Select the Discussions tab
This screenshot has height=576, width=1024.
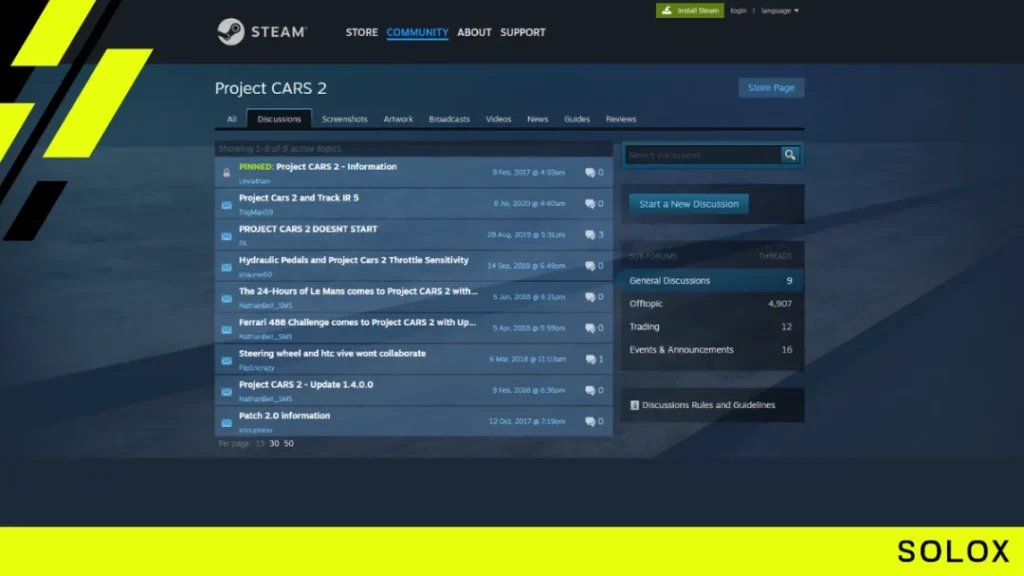279,119
